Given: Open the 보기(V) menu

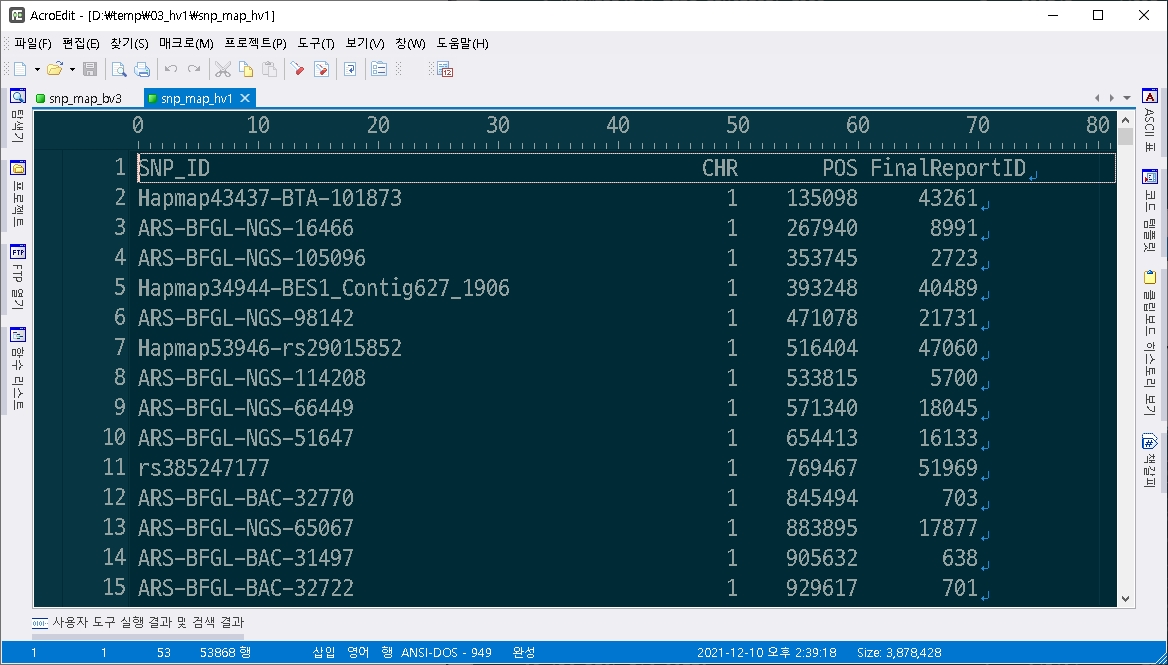Looking at the screenshot, I should coord(365,43).
